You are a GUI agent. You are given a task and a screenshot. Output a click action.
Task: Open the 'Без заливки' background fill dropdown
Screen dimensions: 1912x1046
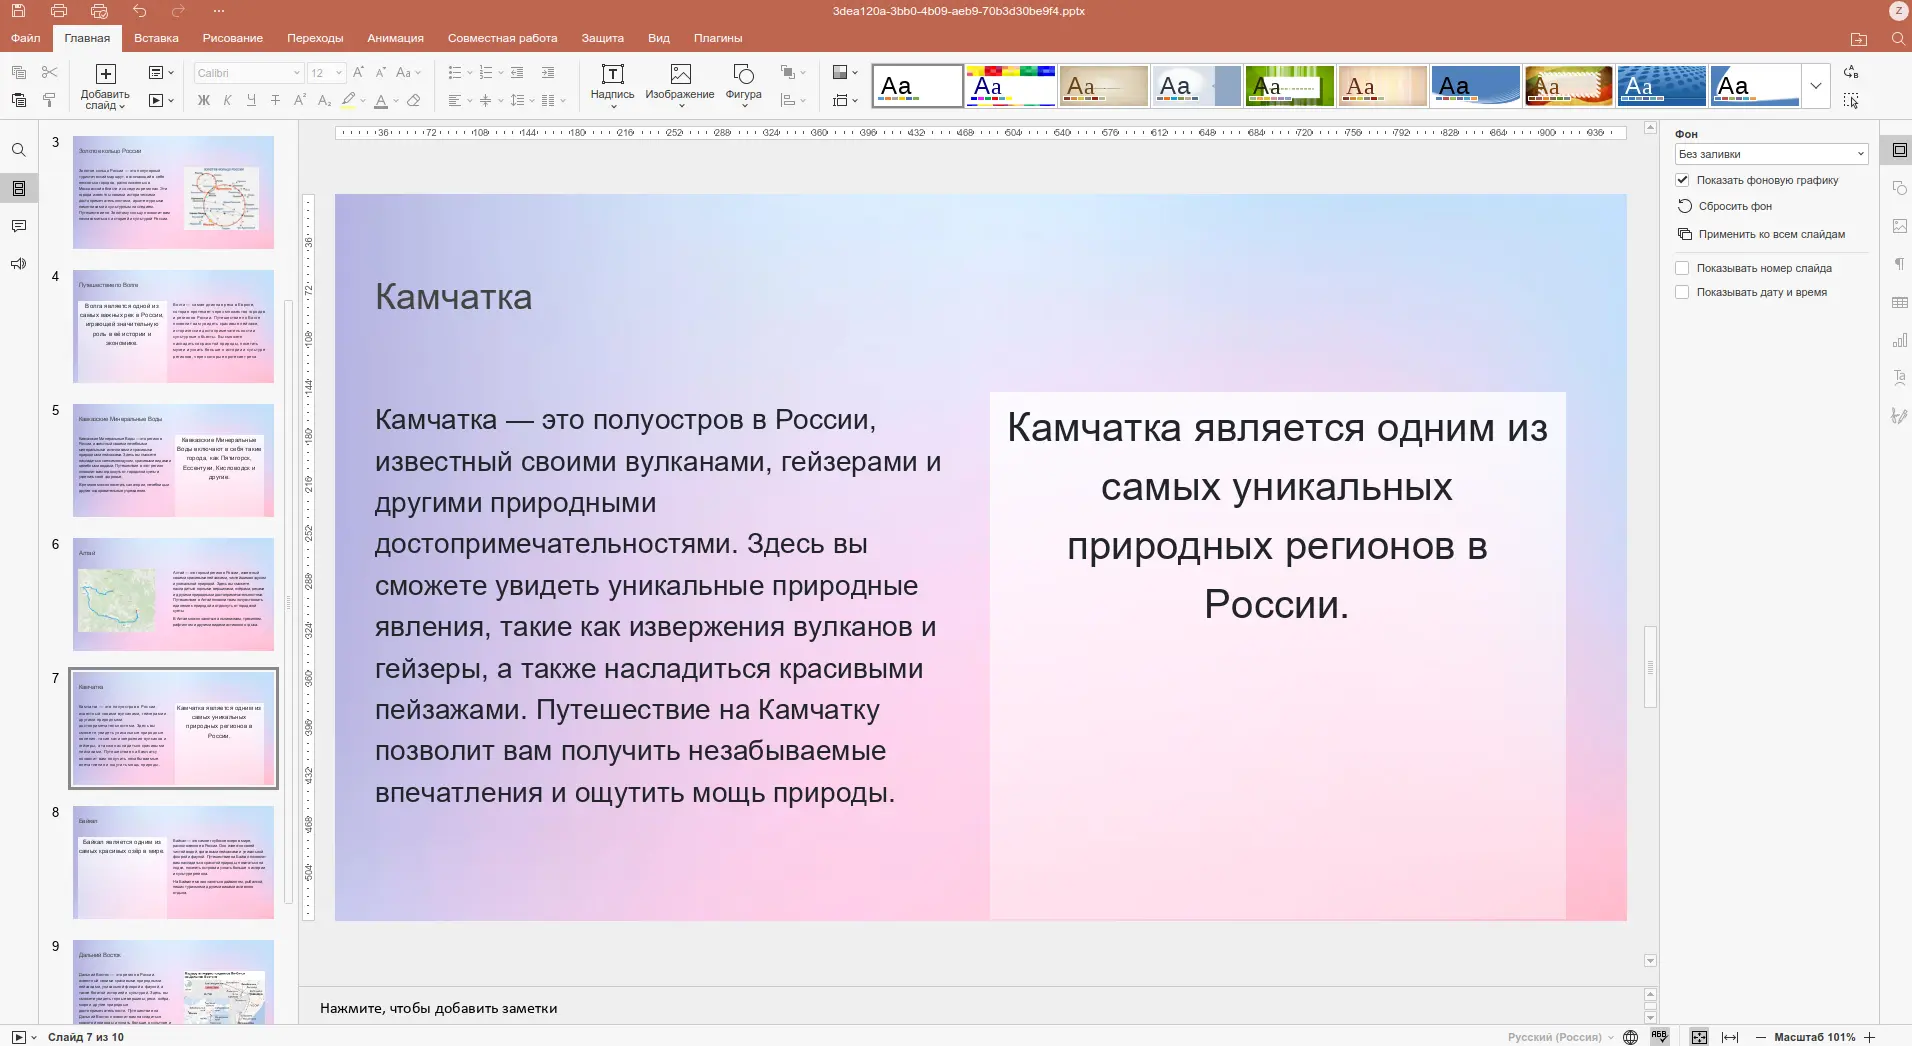[x=1770, y=154]
